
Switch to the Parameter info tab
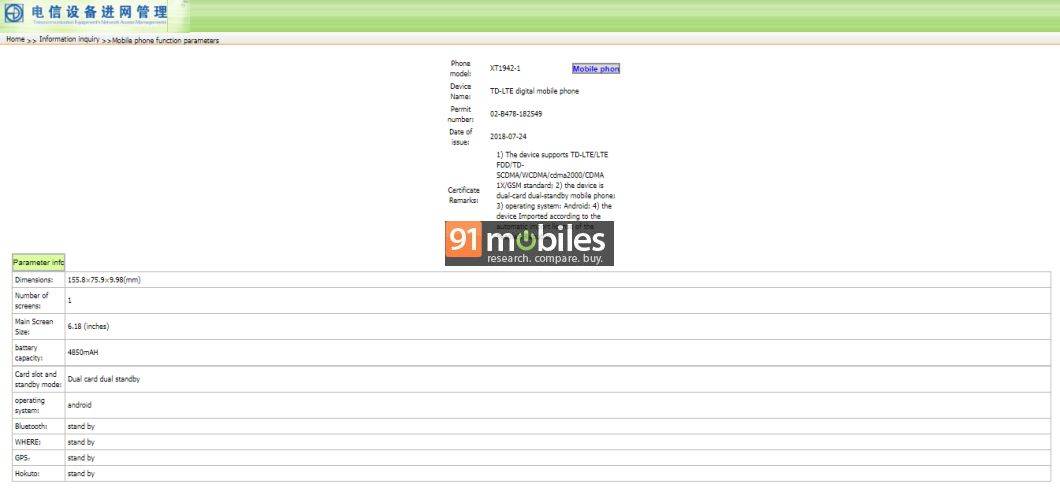(38, 263)
